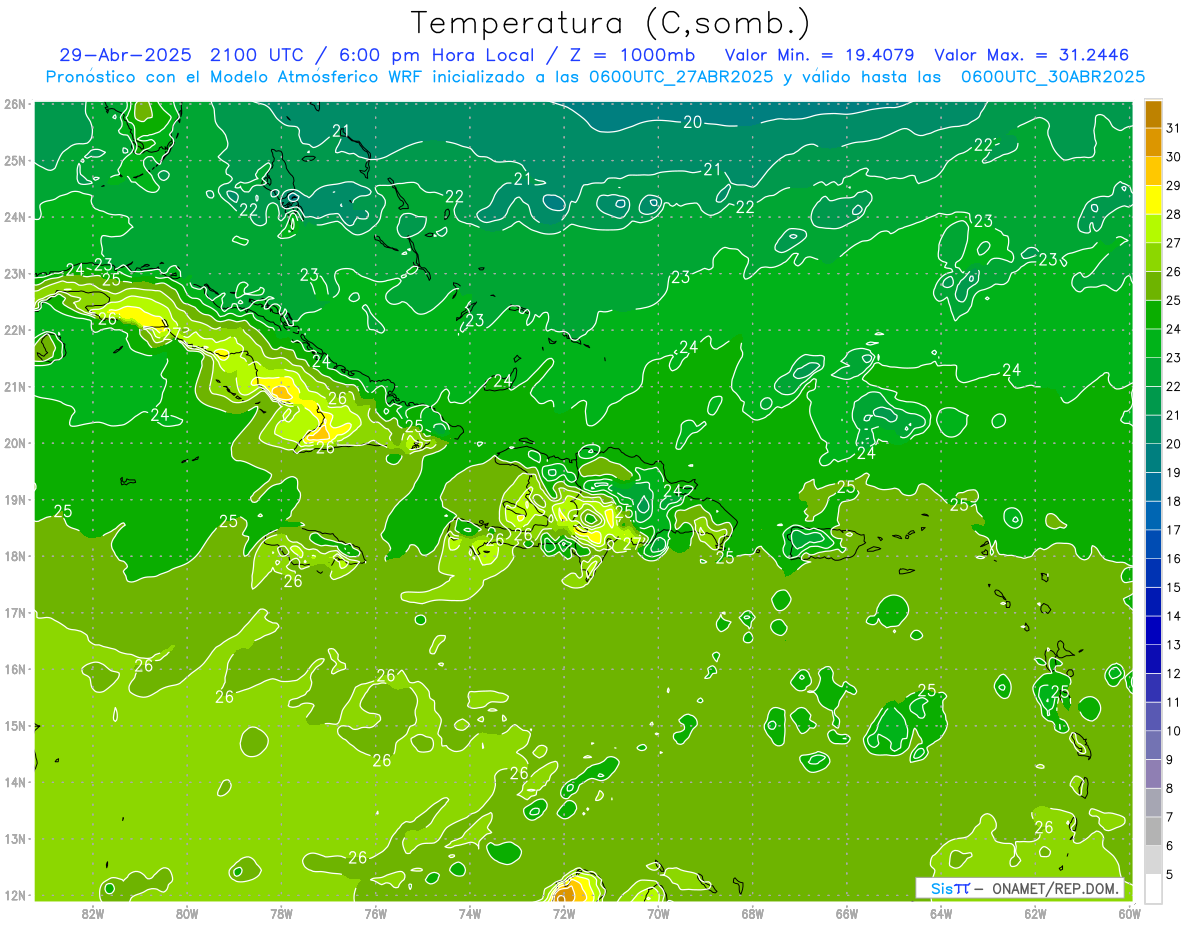Click the 'Valor Min. = 19.4079' readout
1200x927 pixels.
point(819,55)
